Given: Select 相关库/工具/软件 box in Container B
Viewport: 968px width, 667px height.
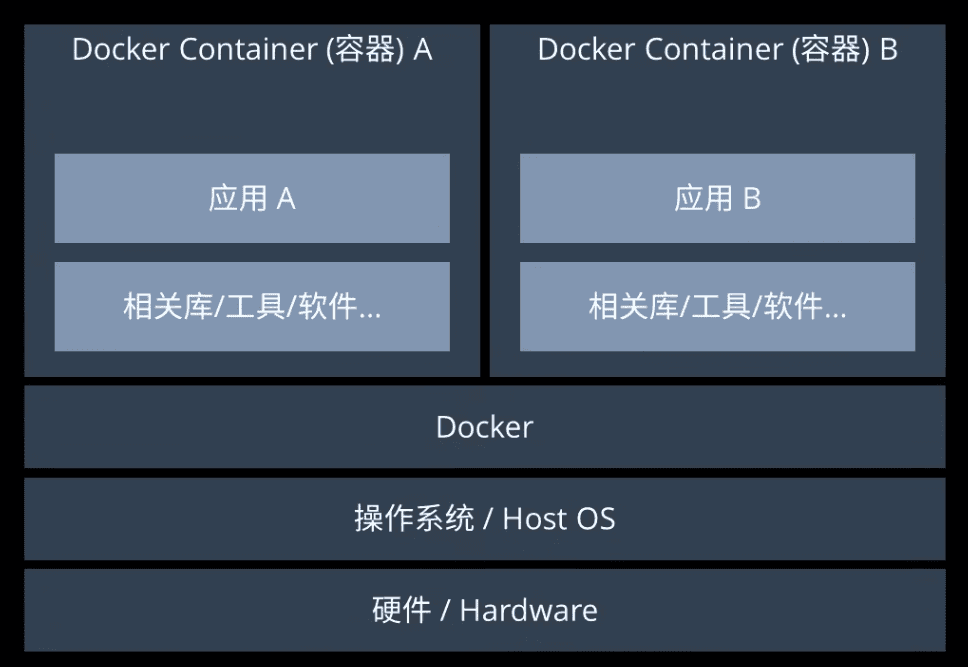Looking at the screenshot, I should coord(717,307).
